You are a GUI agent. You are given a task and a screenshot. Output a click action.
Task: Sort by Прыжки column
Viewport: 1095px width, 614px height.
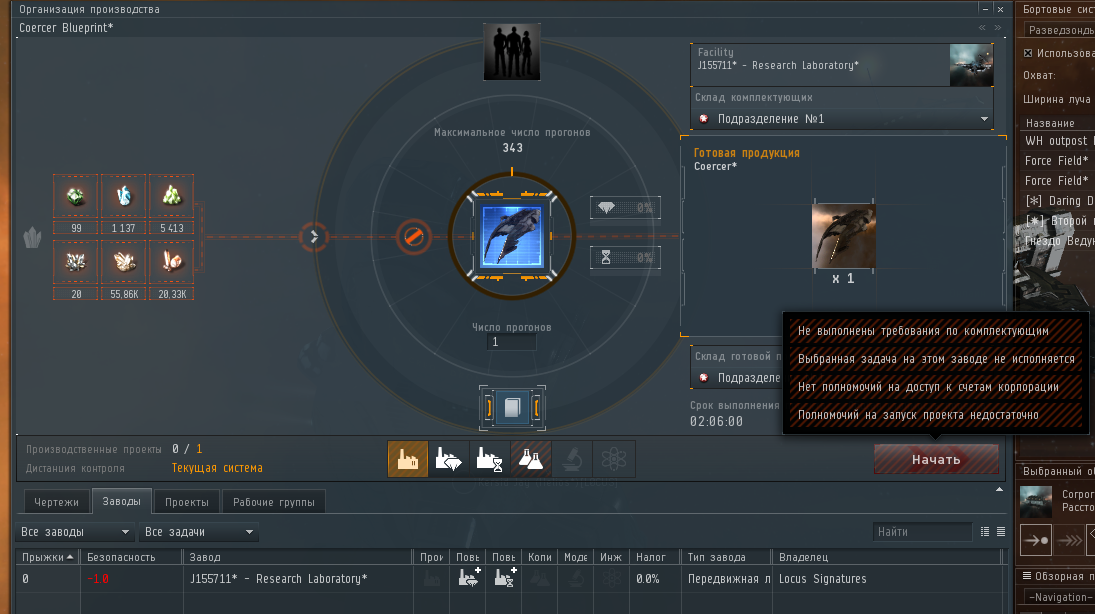coord(47,557)
